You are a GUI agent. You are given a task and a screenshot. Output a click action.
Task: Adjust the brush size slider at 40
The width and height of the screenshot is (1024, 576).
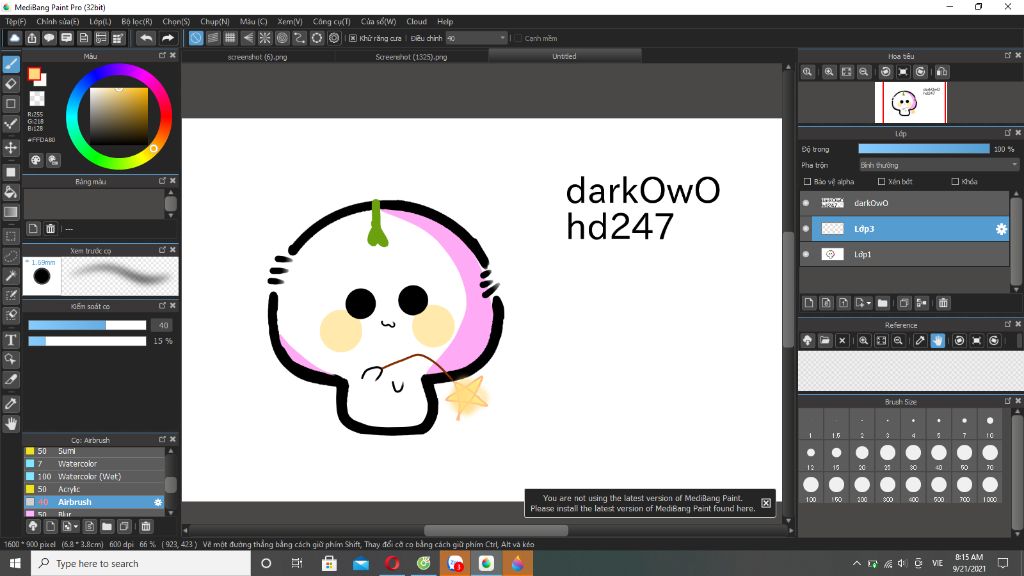click(x=87, y=325)
